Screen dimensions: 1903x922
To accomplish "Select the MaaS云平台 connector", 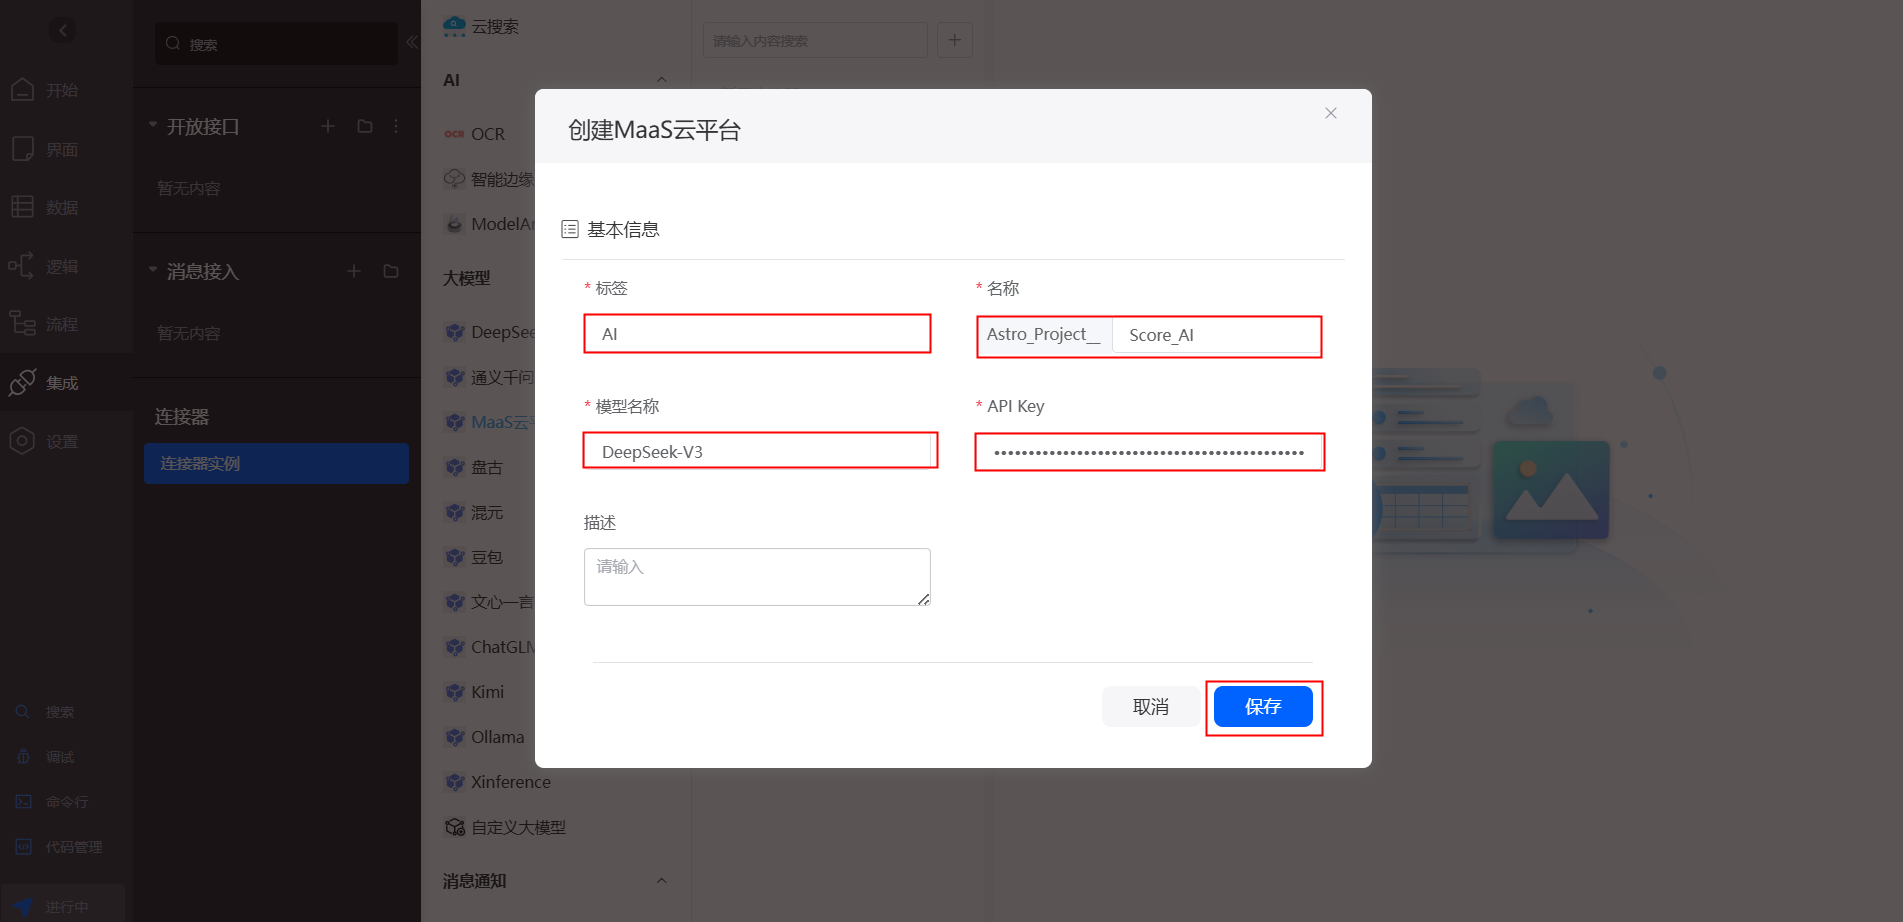I will (489, 422).
